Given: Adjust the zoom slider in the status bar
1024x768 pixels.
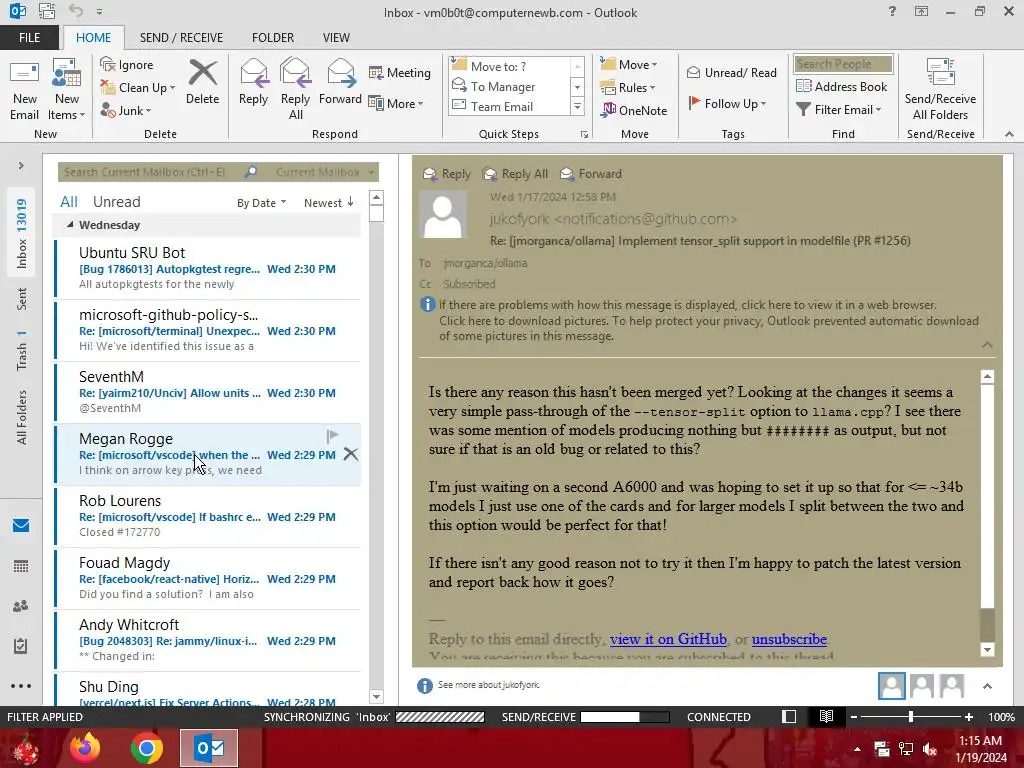Looking at the screenshot, I should coord(910,717).
